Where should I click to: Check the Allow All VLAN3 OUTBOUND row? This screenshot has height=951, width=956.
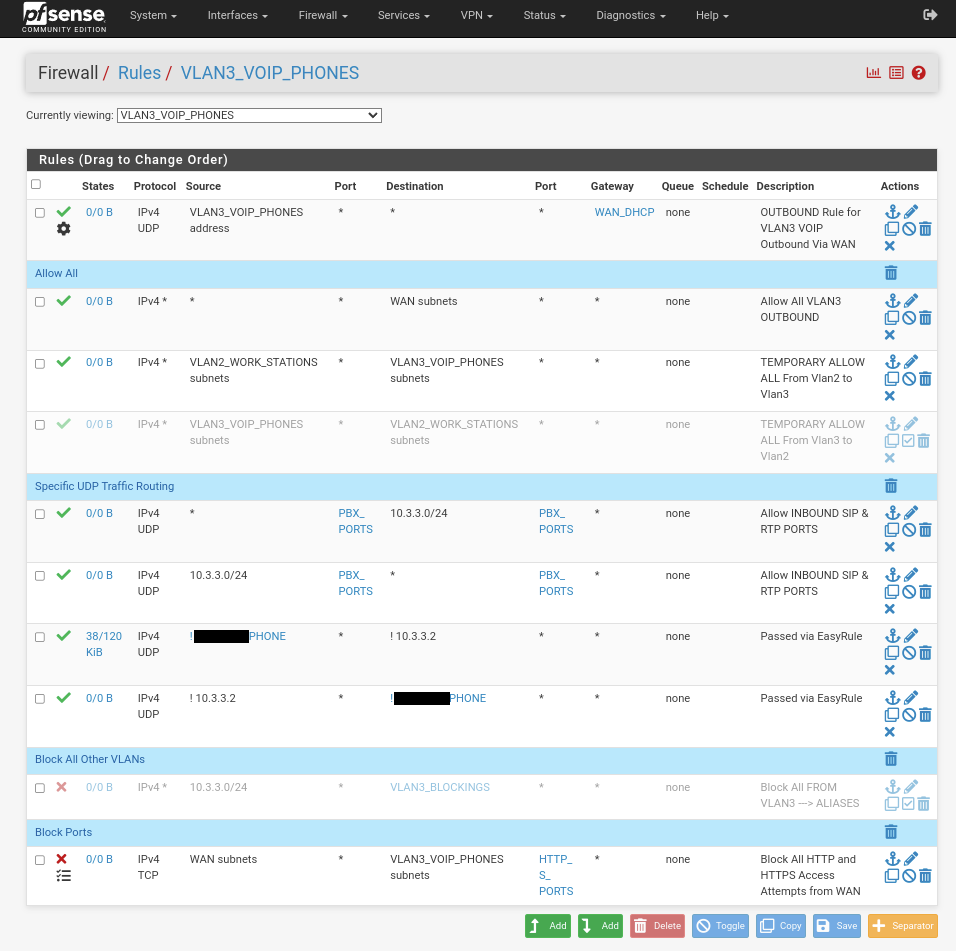[x=40, y=302]
